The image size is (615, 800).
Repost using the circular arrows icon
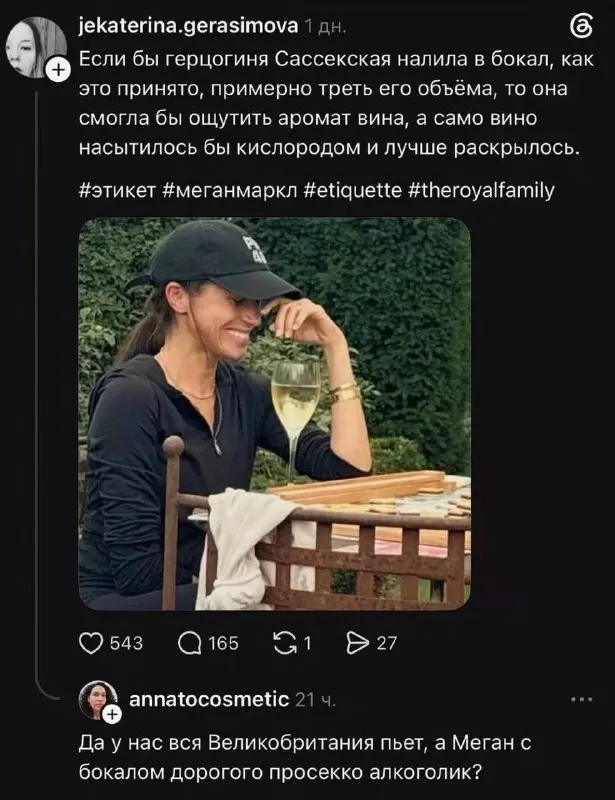(x=284, y=643)
